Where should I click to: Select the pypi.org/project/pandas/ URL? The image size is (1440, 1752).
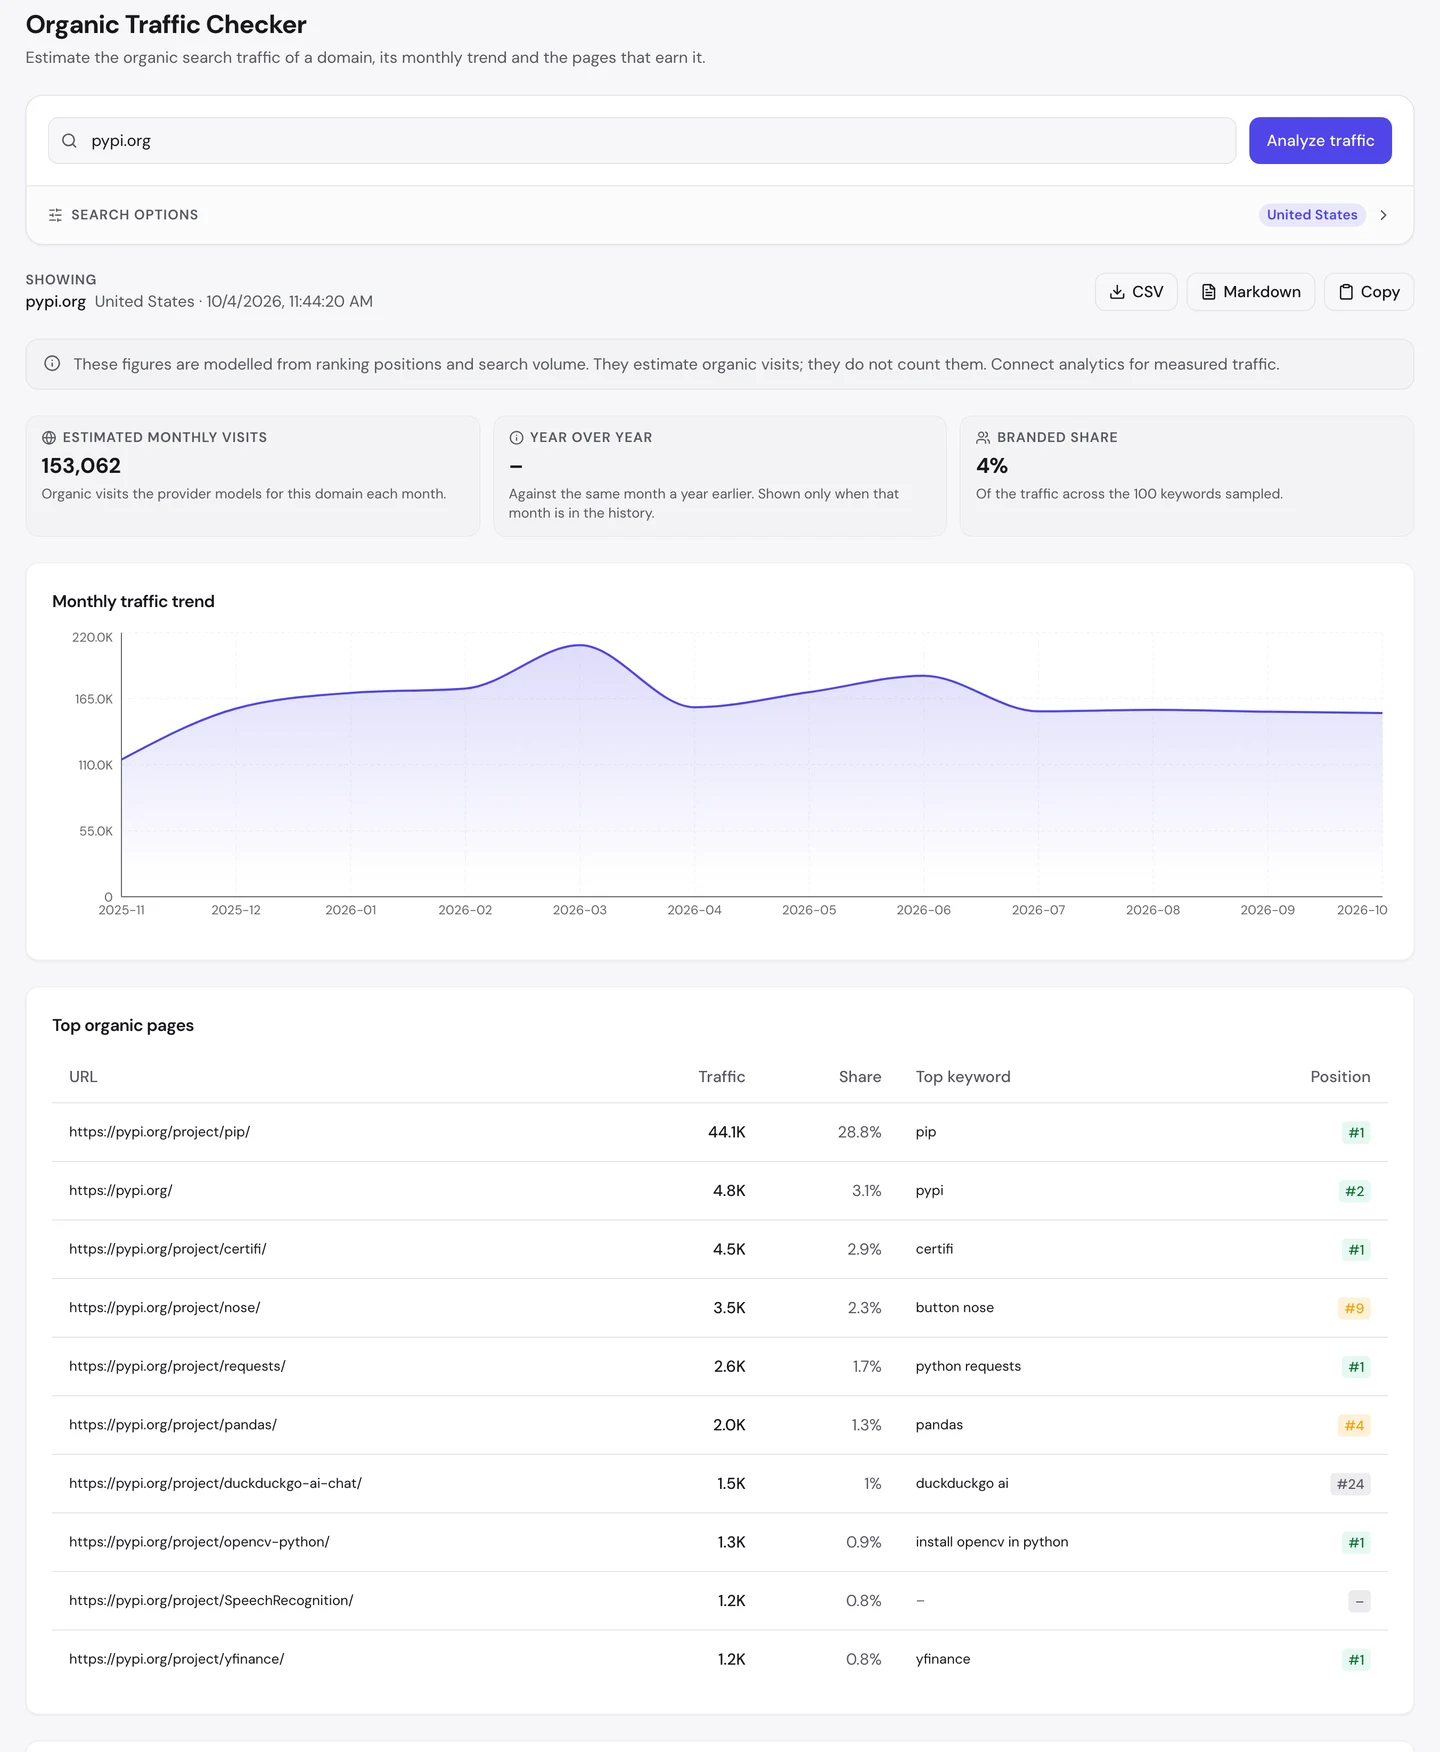173,1425
